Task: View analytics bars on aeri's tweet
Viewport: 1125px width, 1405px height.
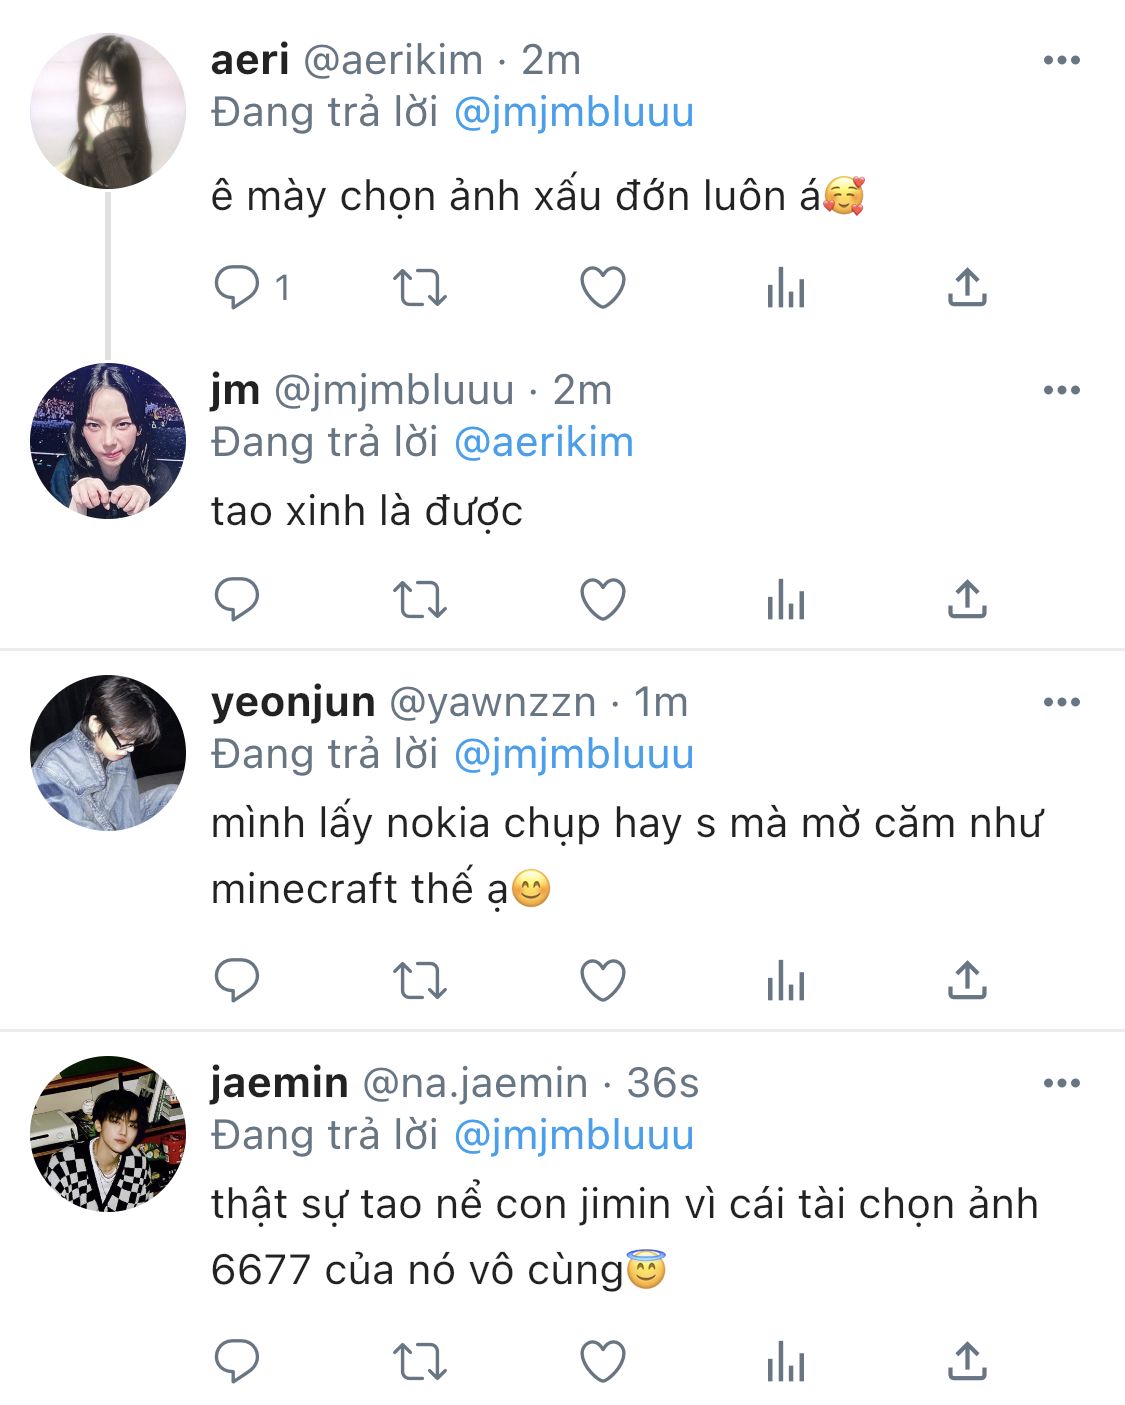Action: (x=786, y=288)
